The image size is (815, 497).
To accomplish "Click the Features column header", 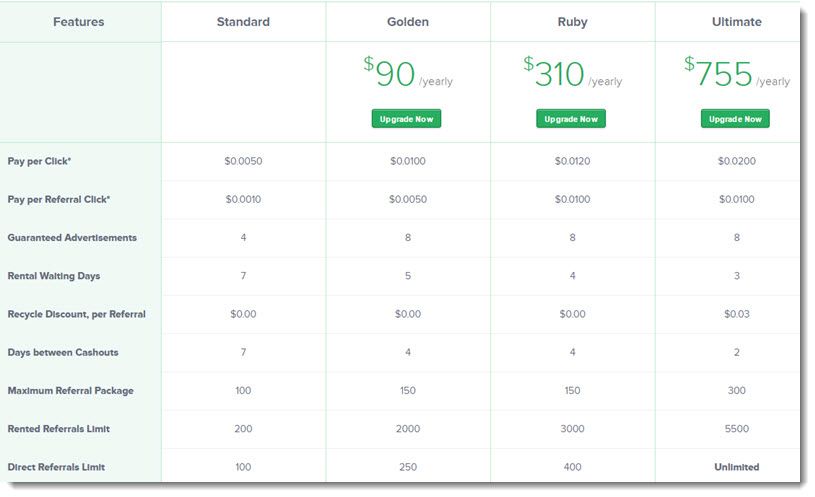I will pos(78,22).
